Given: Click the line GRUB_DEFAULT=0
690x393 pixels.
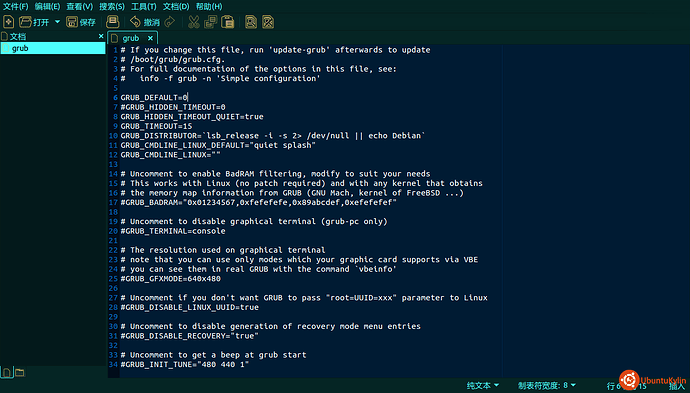Looking at the screenshot, I should pyautogui.click(x=154, y=97).
